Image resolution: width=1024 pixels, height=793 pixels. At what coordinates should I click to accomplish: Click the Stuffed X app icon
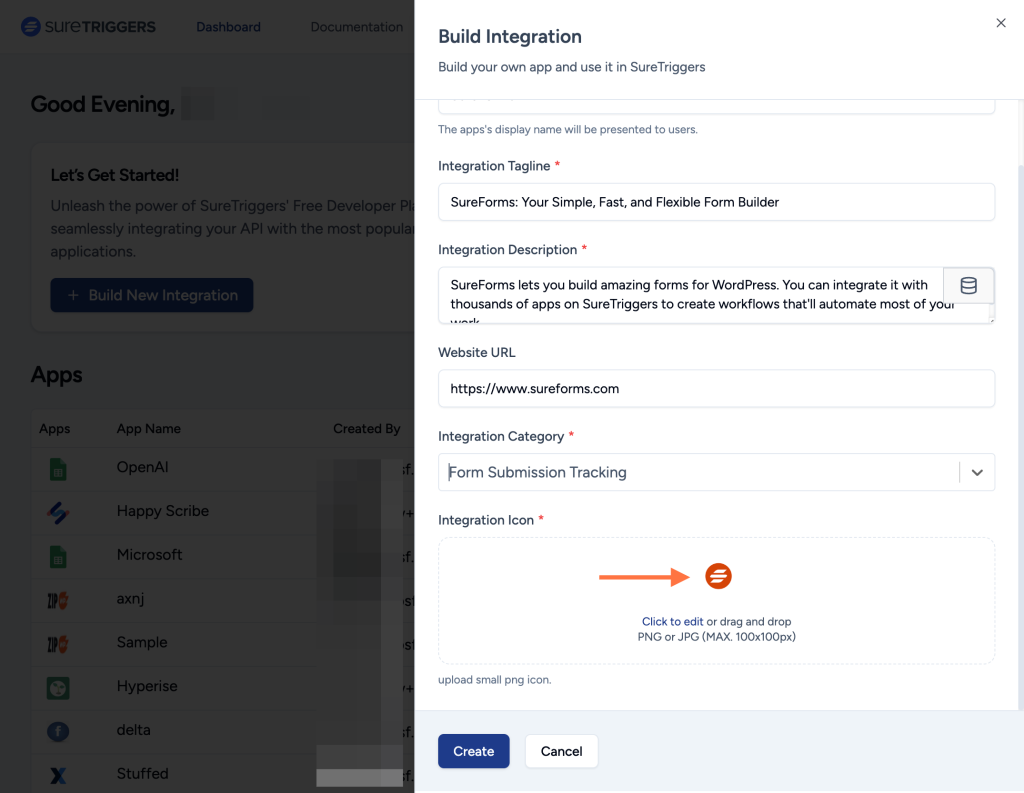[58, 773]
